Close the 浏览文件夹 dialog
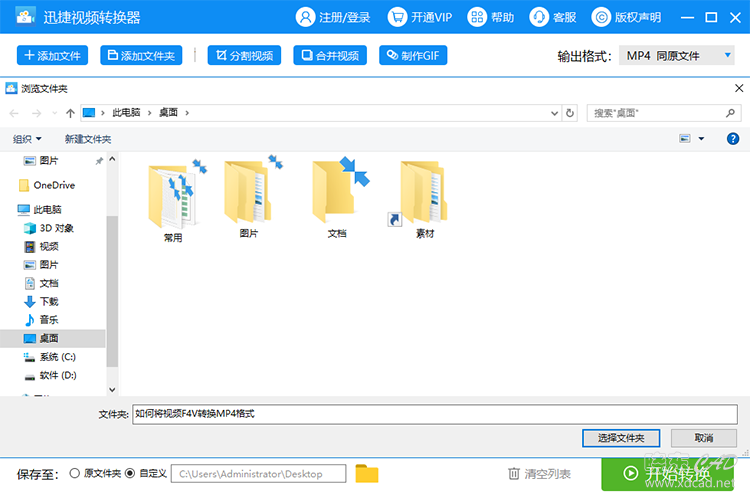The image size is (750, 498). pos(739,88)
